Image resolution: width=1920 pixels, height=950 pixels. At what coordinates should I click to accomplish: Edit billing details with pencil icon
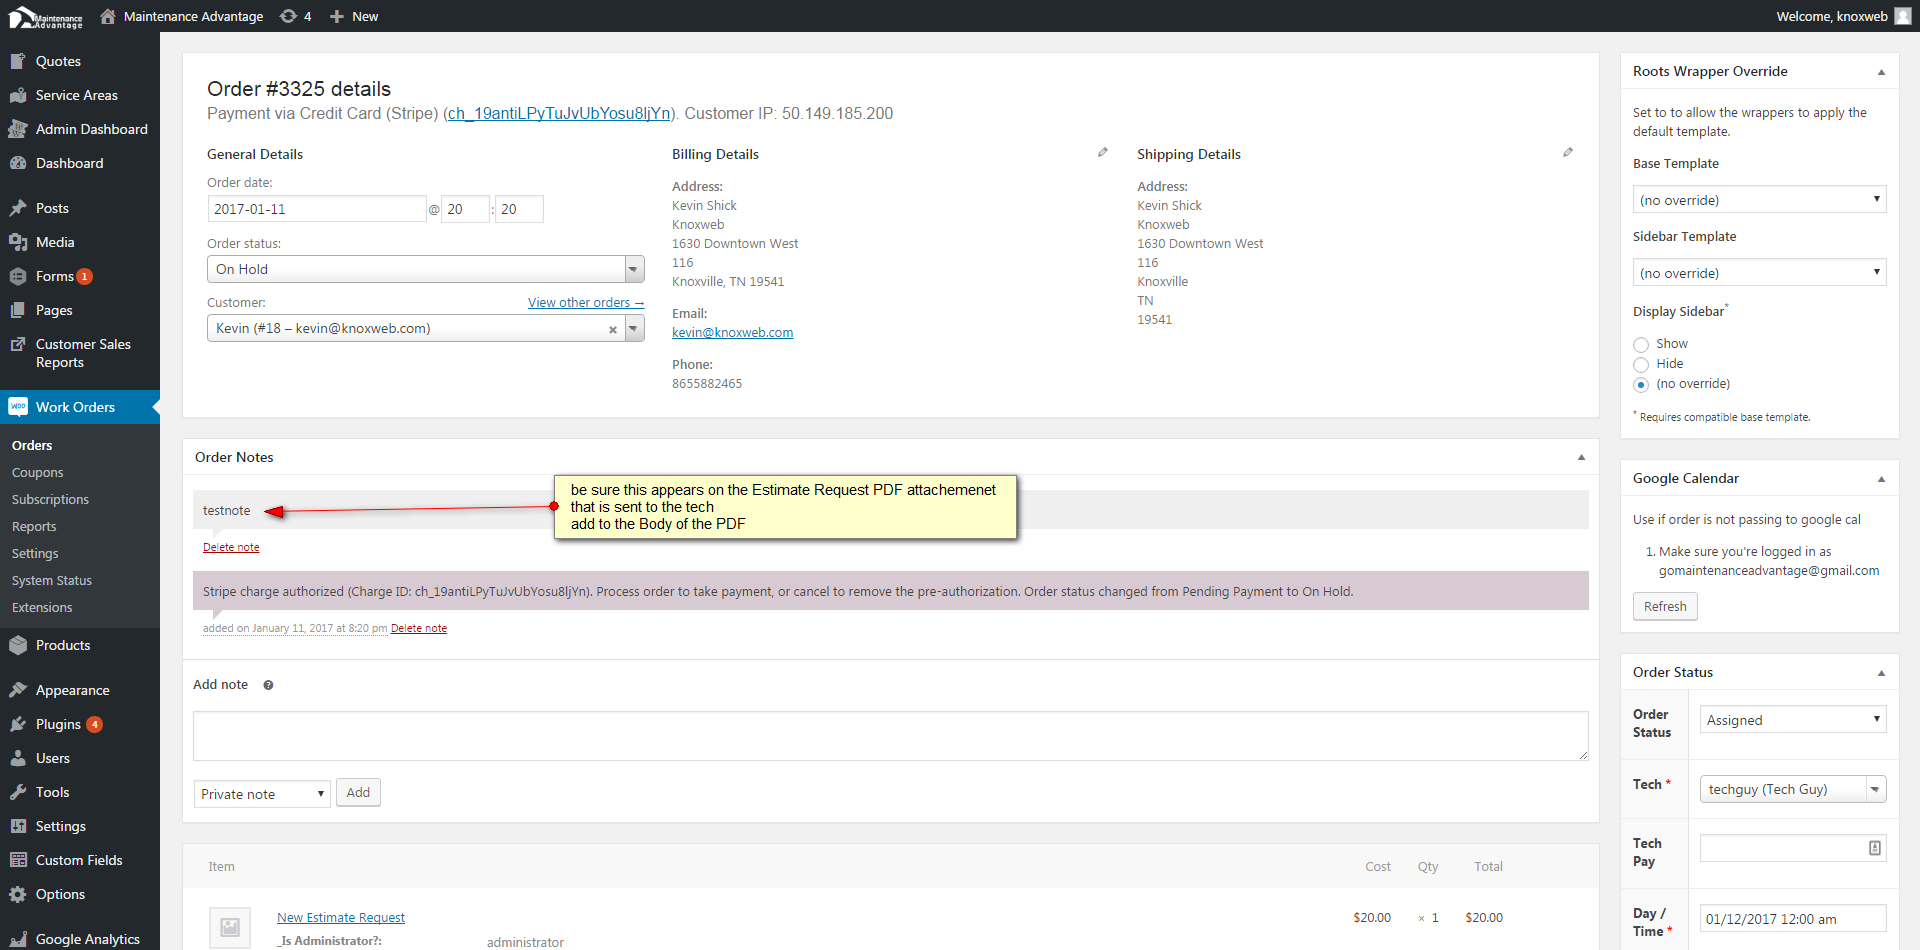(1103, 152)
